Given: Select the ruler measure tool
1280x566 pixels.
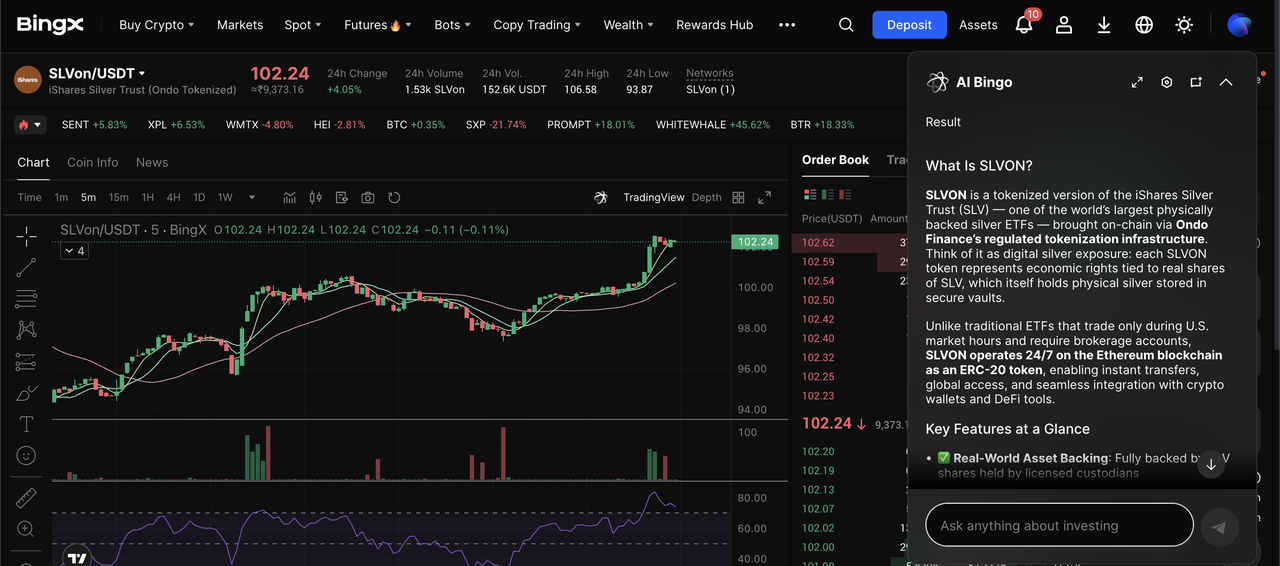Looking at the screenshot, I should click(27, 498).
